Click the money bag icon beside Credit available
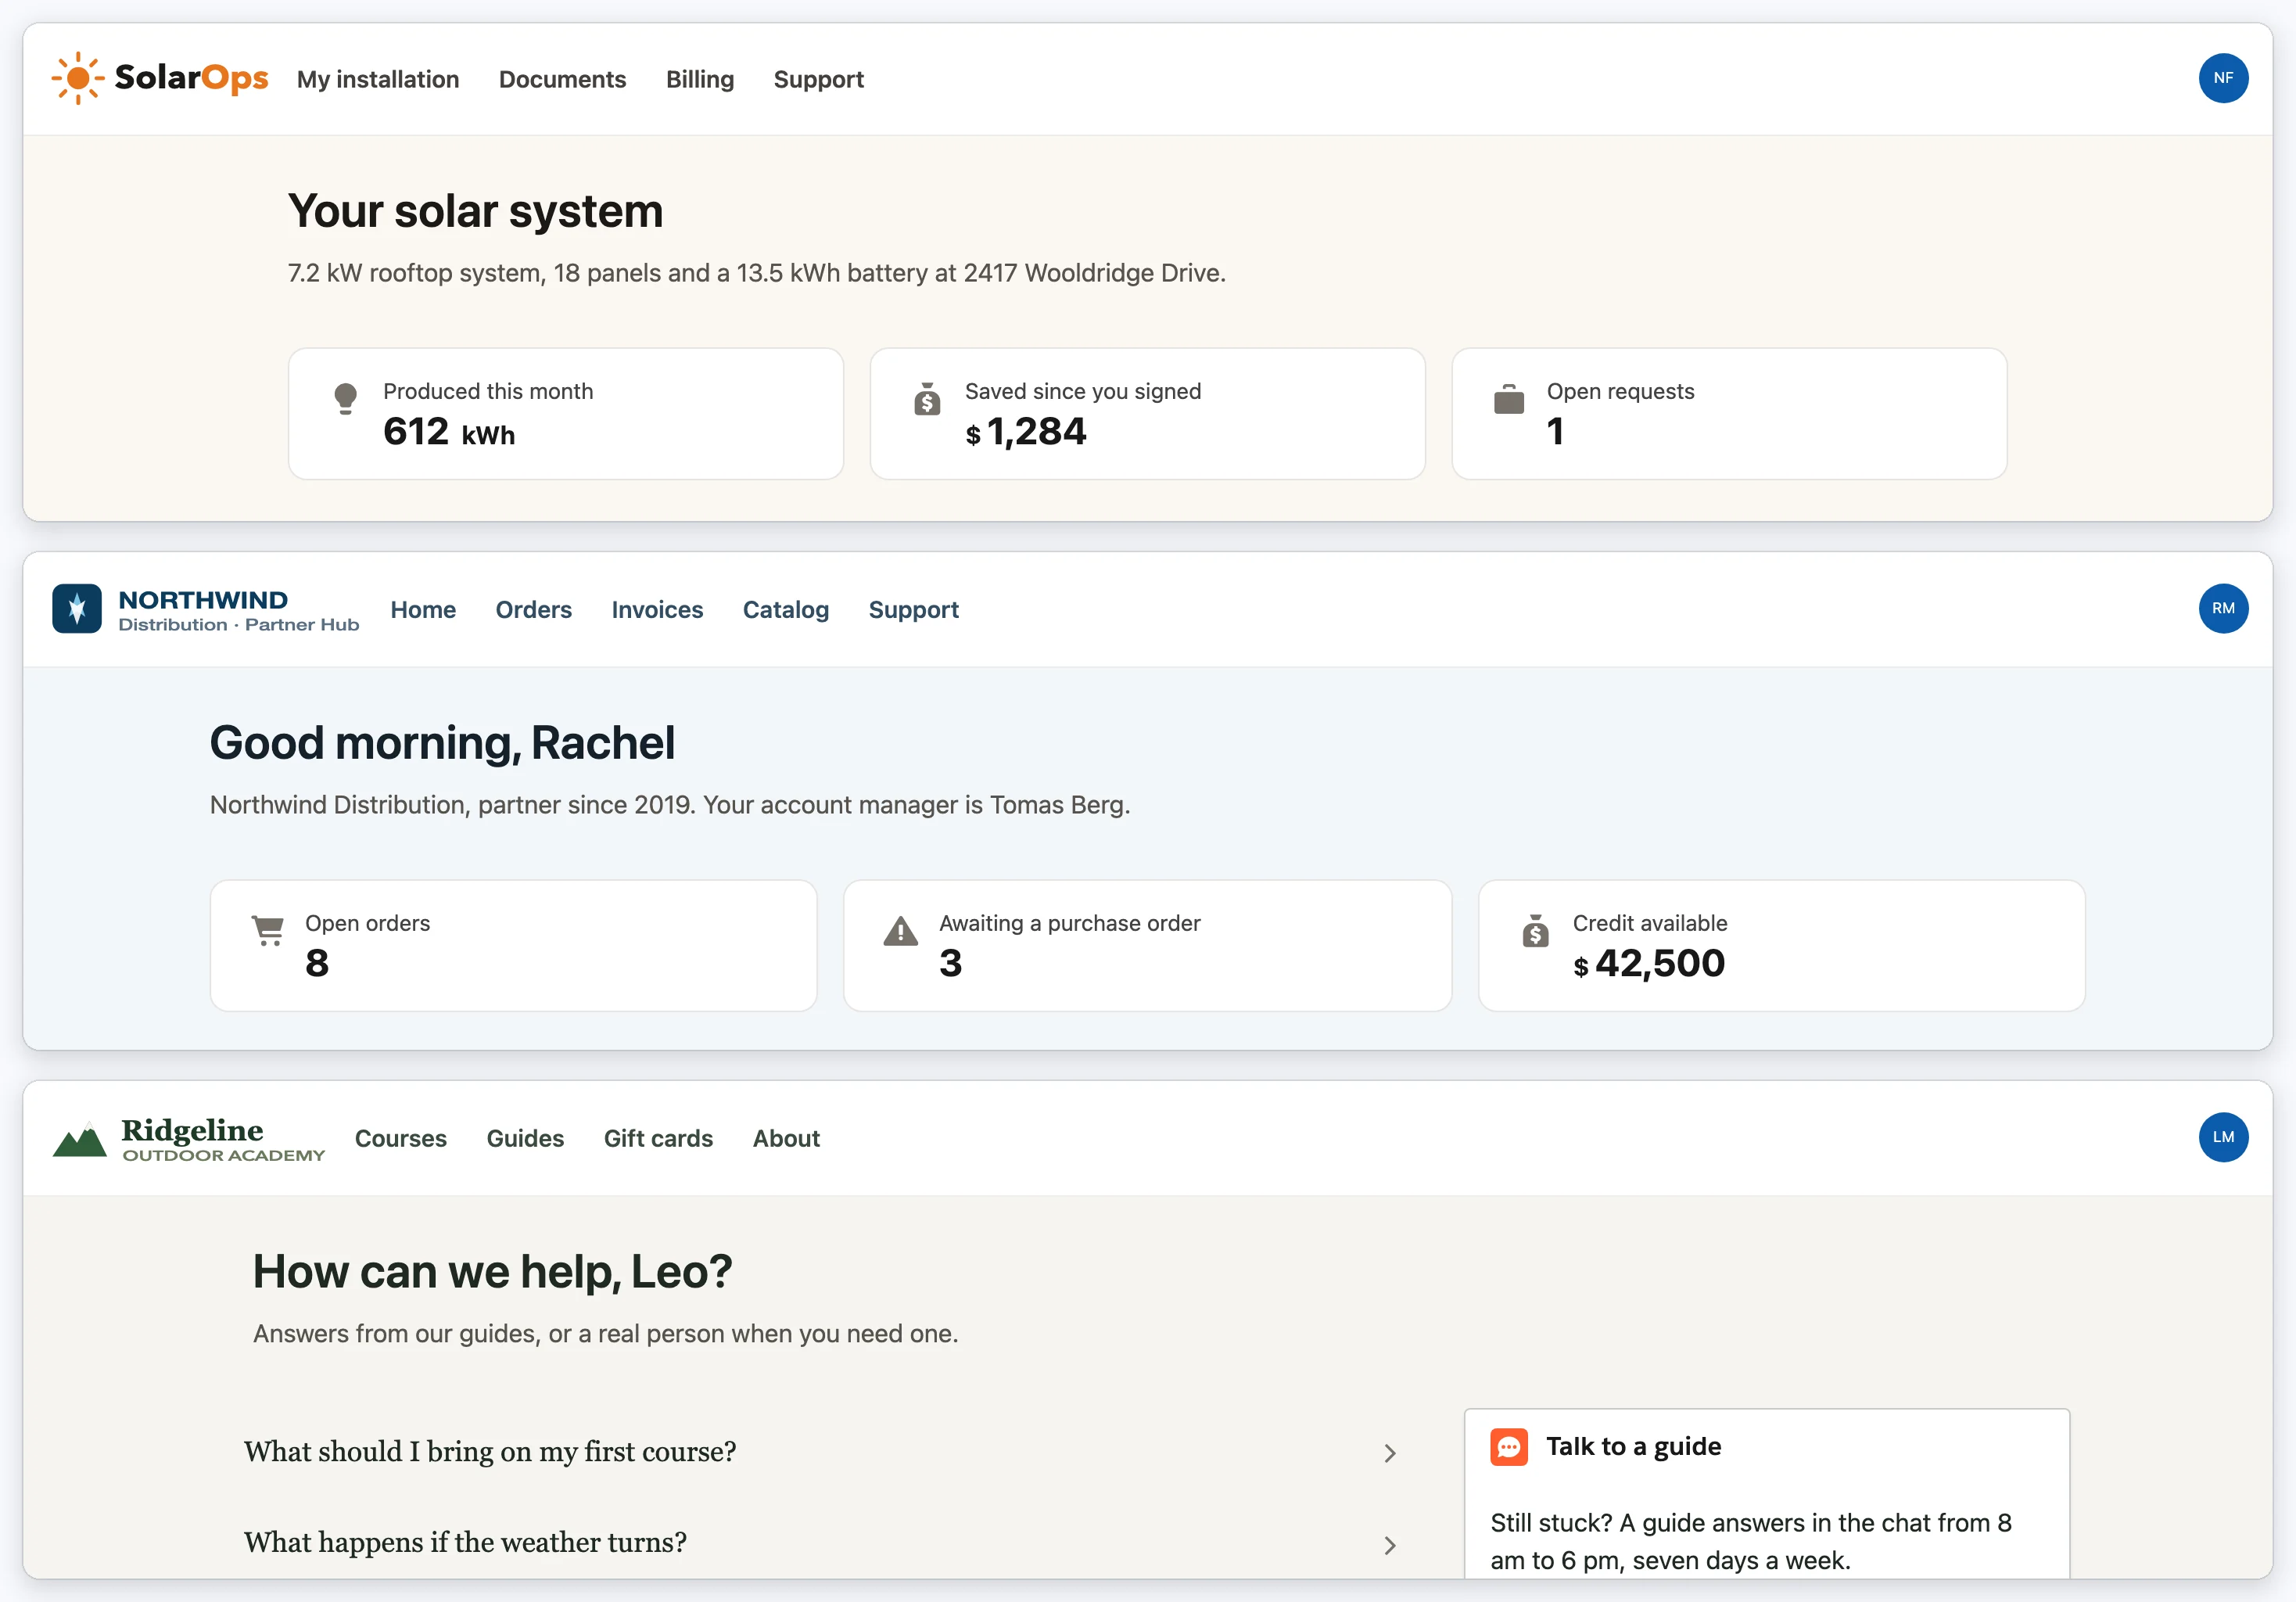 coord(1535,930)
